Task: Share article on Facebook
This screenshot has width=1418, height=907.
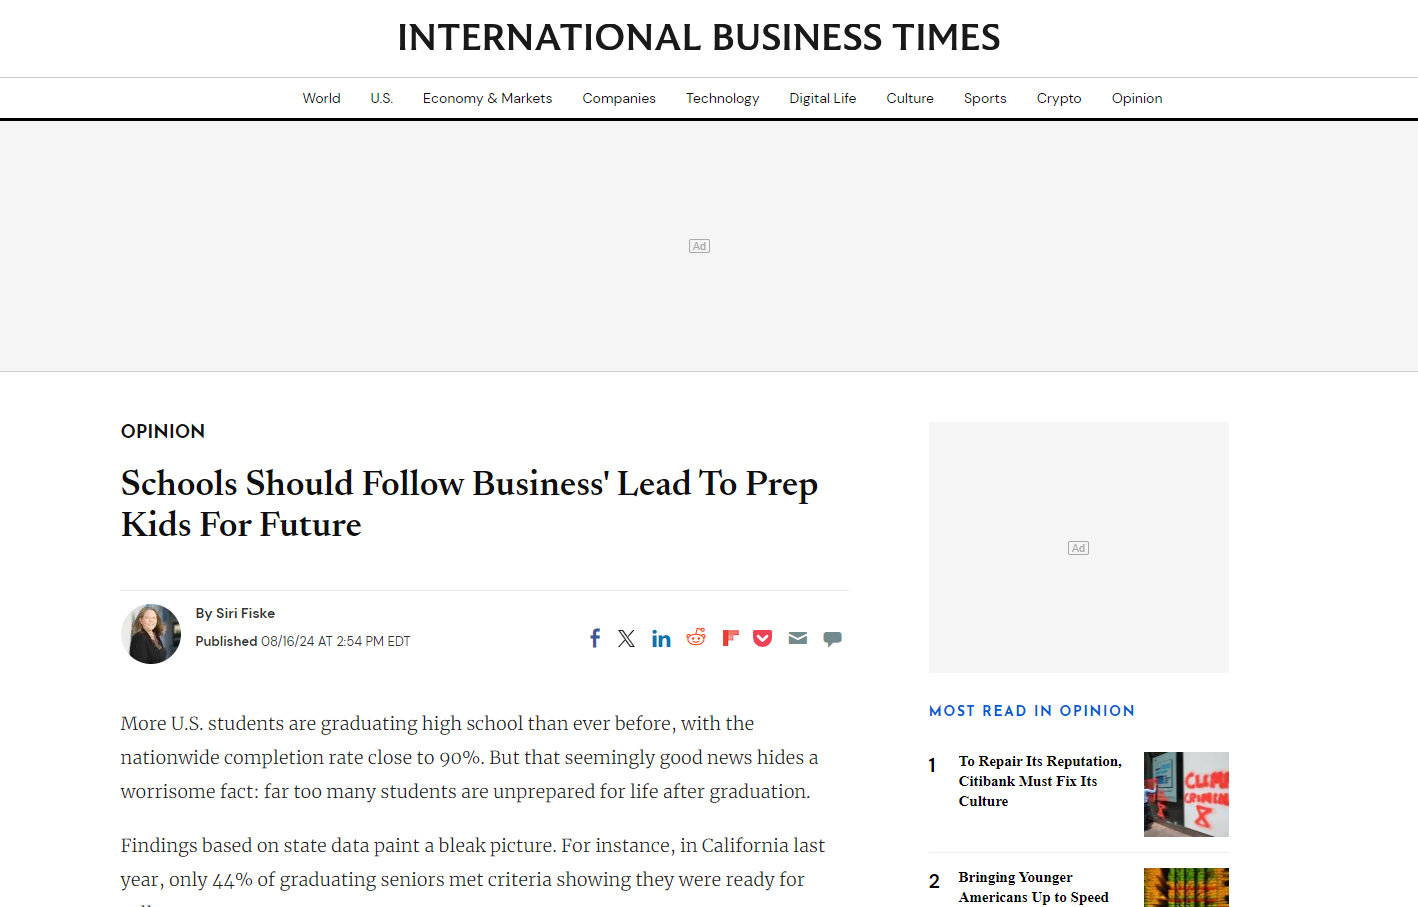Action: 595,638
